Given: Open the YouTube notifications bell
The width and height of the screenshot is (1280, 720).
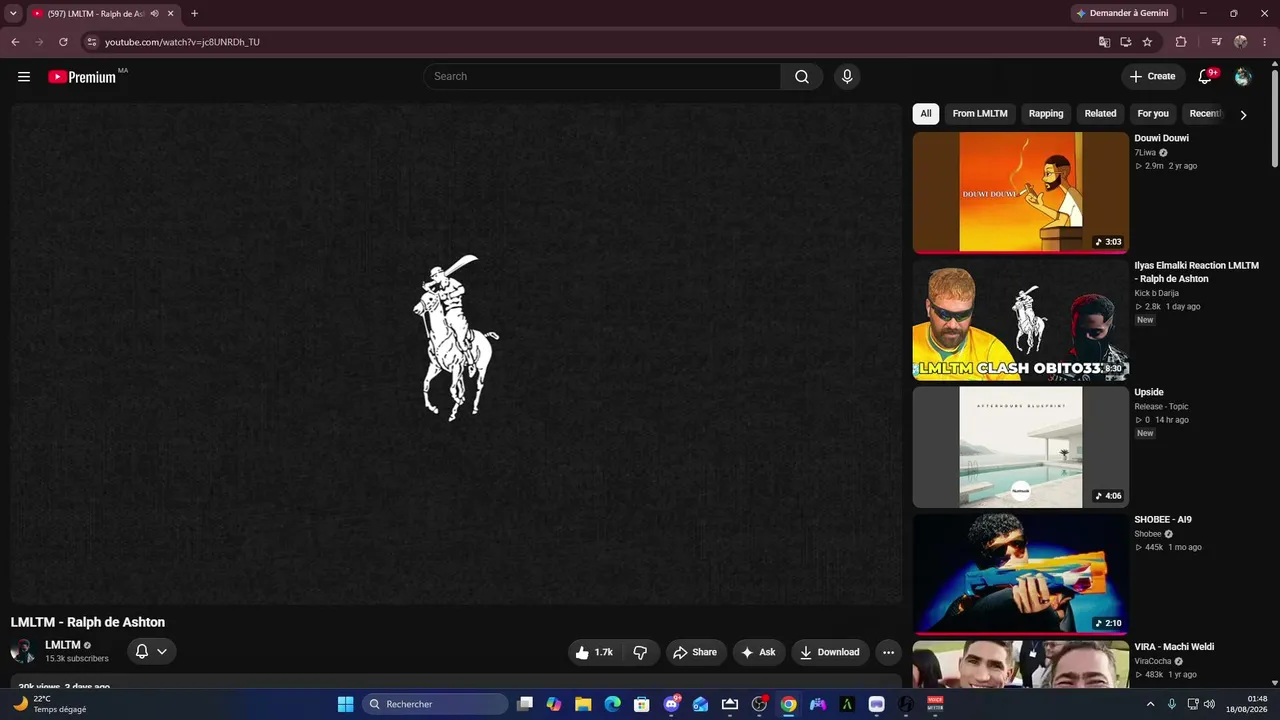Looking at the screenshot, I should [1206, 77].
